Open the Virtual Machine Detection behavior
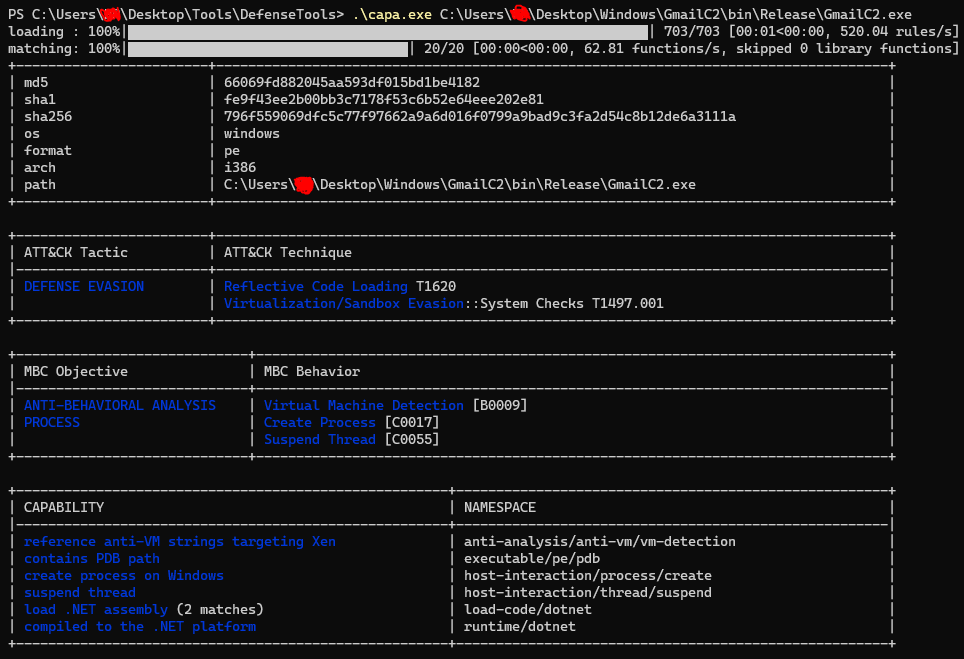 click(x=363, y=406)
